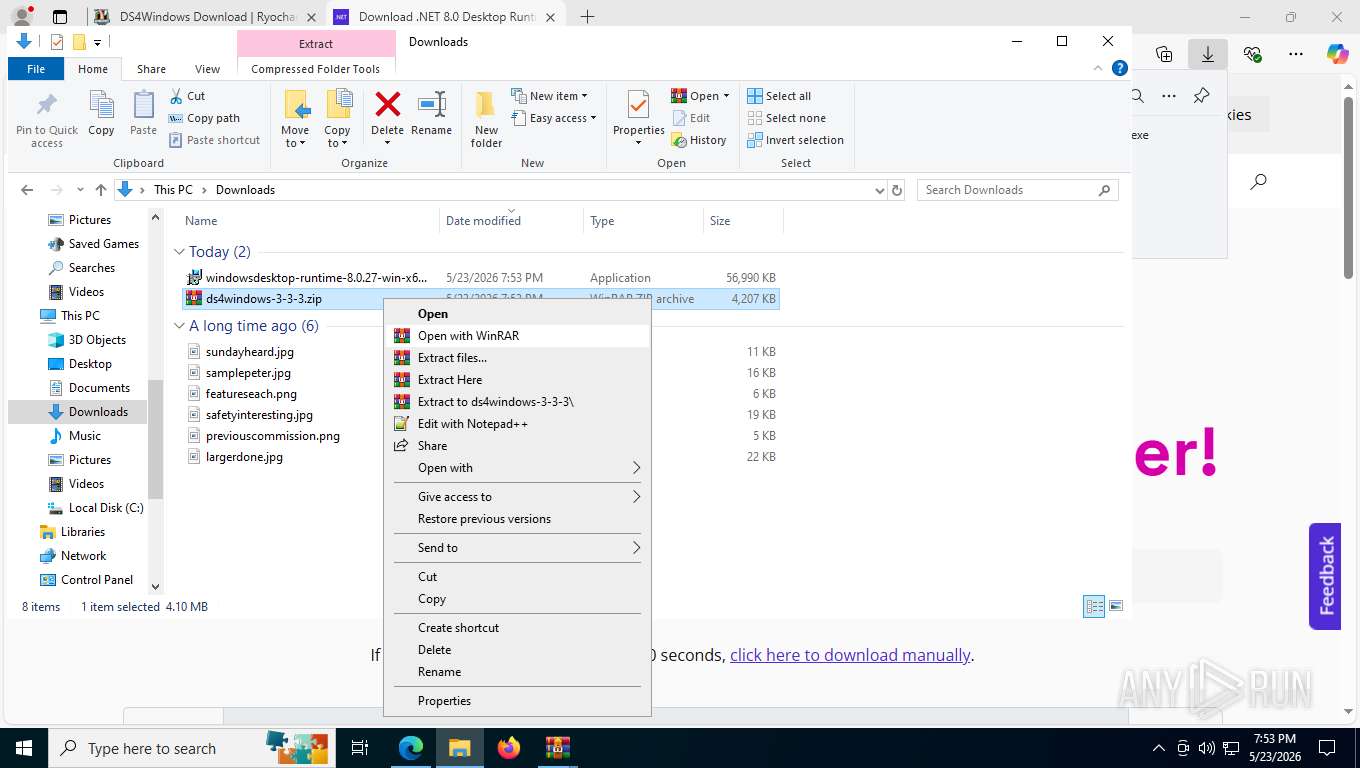
Task: Click Copy path in Clipboard group
Action: [204, 118]
